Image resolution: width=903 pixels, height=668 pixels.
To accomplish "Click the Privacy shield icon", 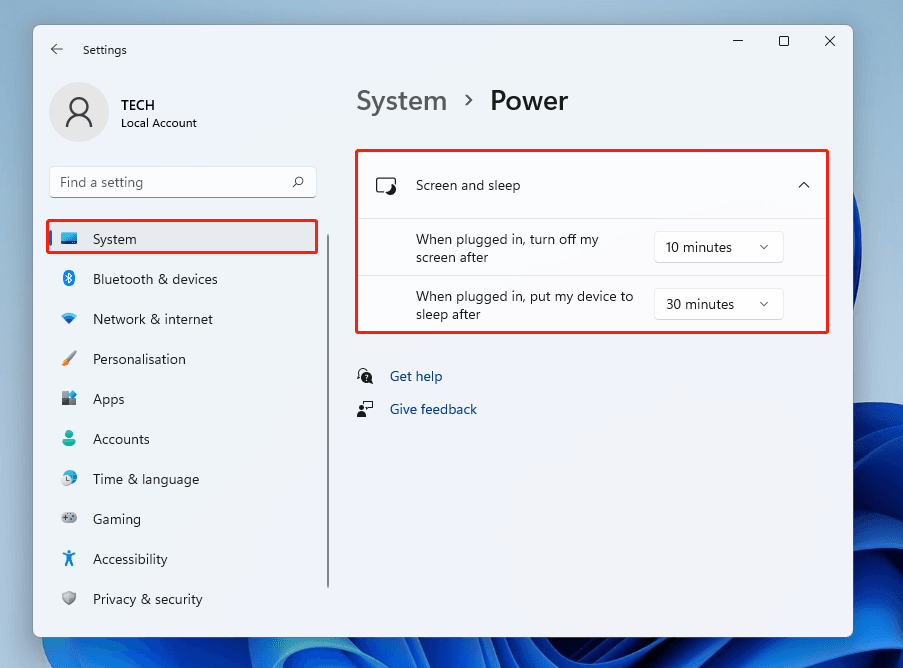I will click(69, 598).
